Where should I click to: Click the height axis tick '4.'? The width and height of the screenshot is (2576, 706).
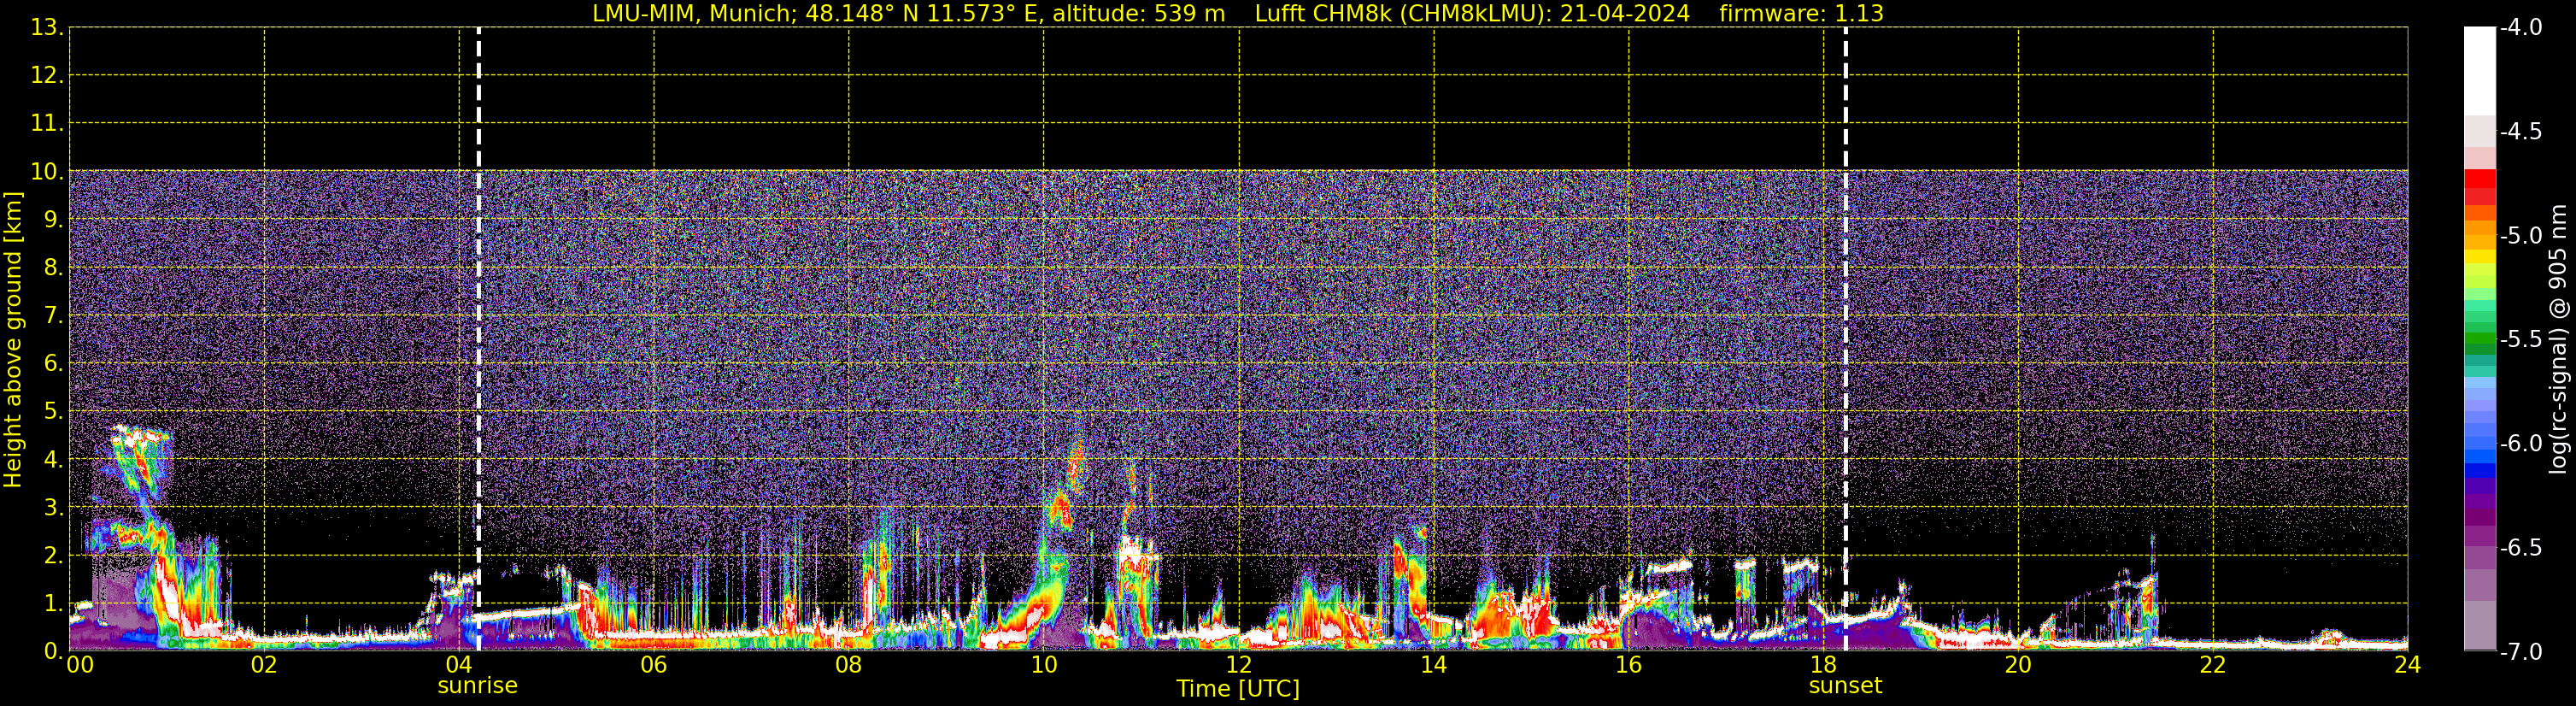coord(53,460)
